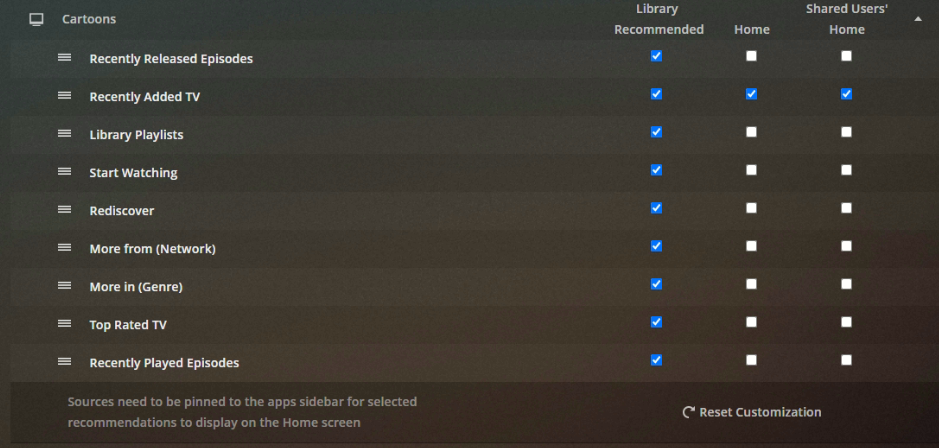Uncheck Library Recommended for Start Watching
The image size is (939, 448).
[x=656, y=170]
